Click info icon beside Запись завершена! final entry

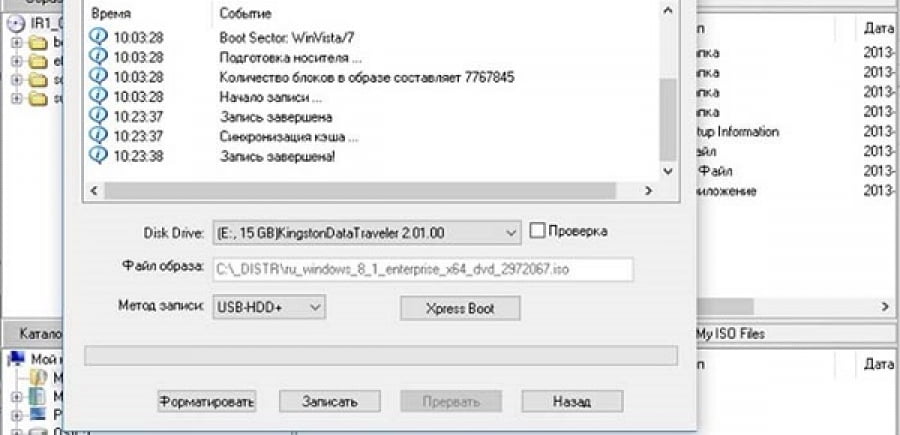pos(99,156)
